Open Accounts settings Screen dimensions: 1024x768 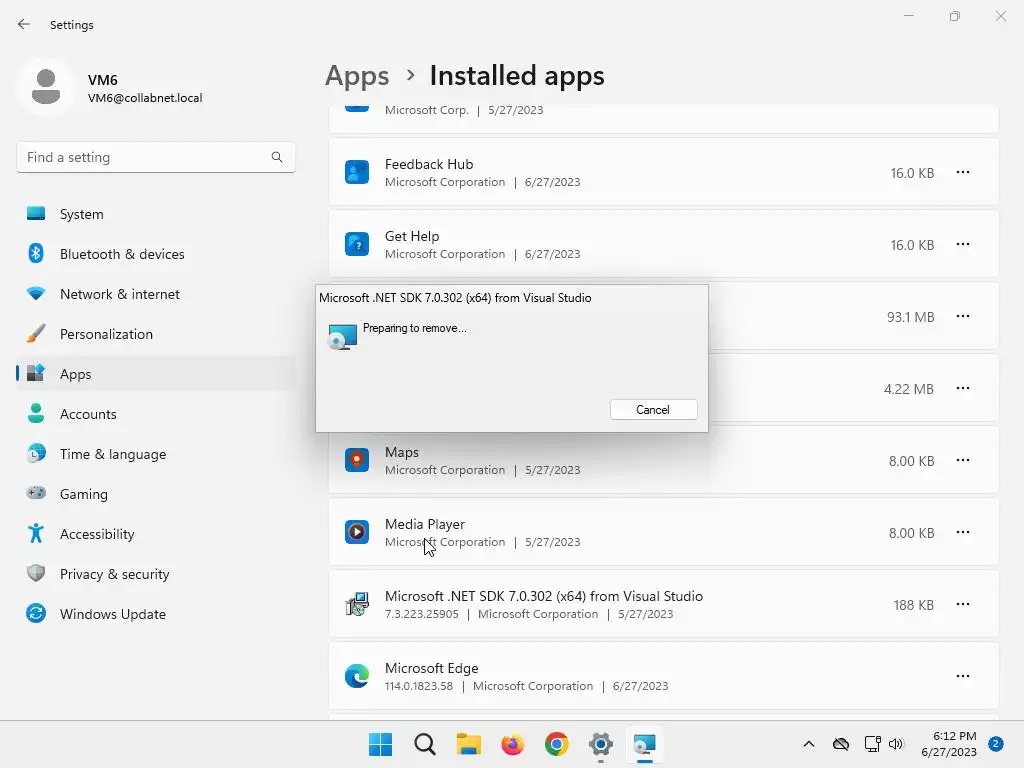click(x=155, y=414)
